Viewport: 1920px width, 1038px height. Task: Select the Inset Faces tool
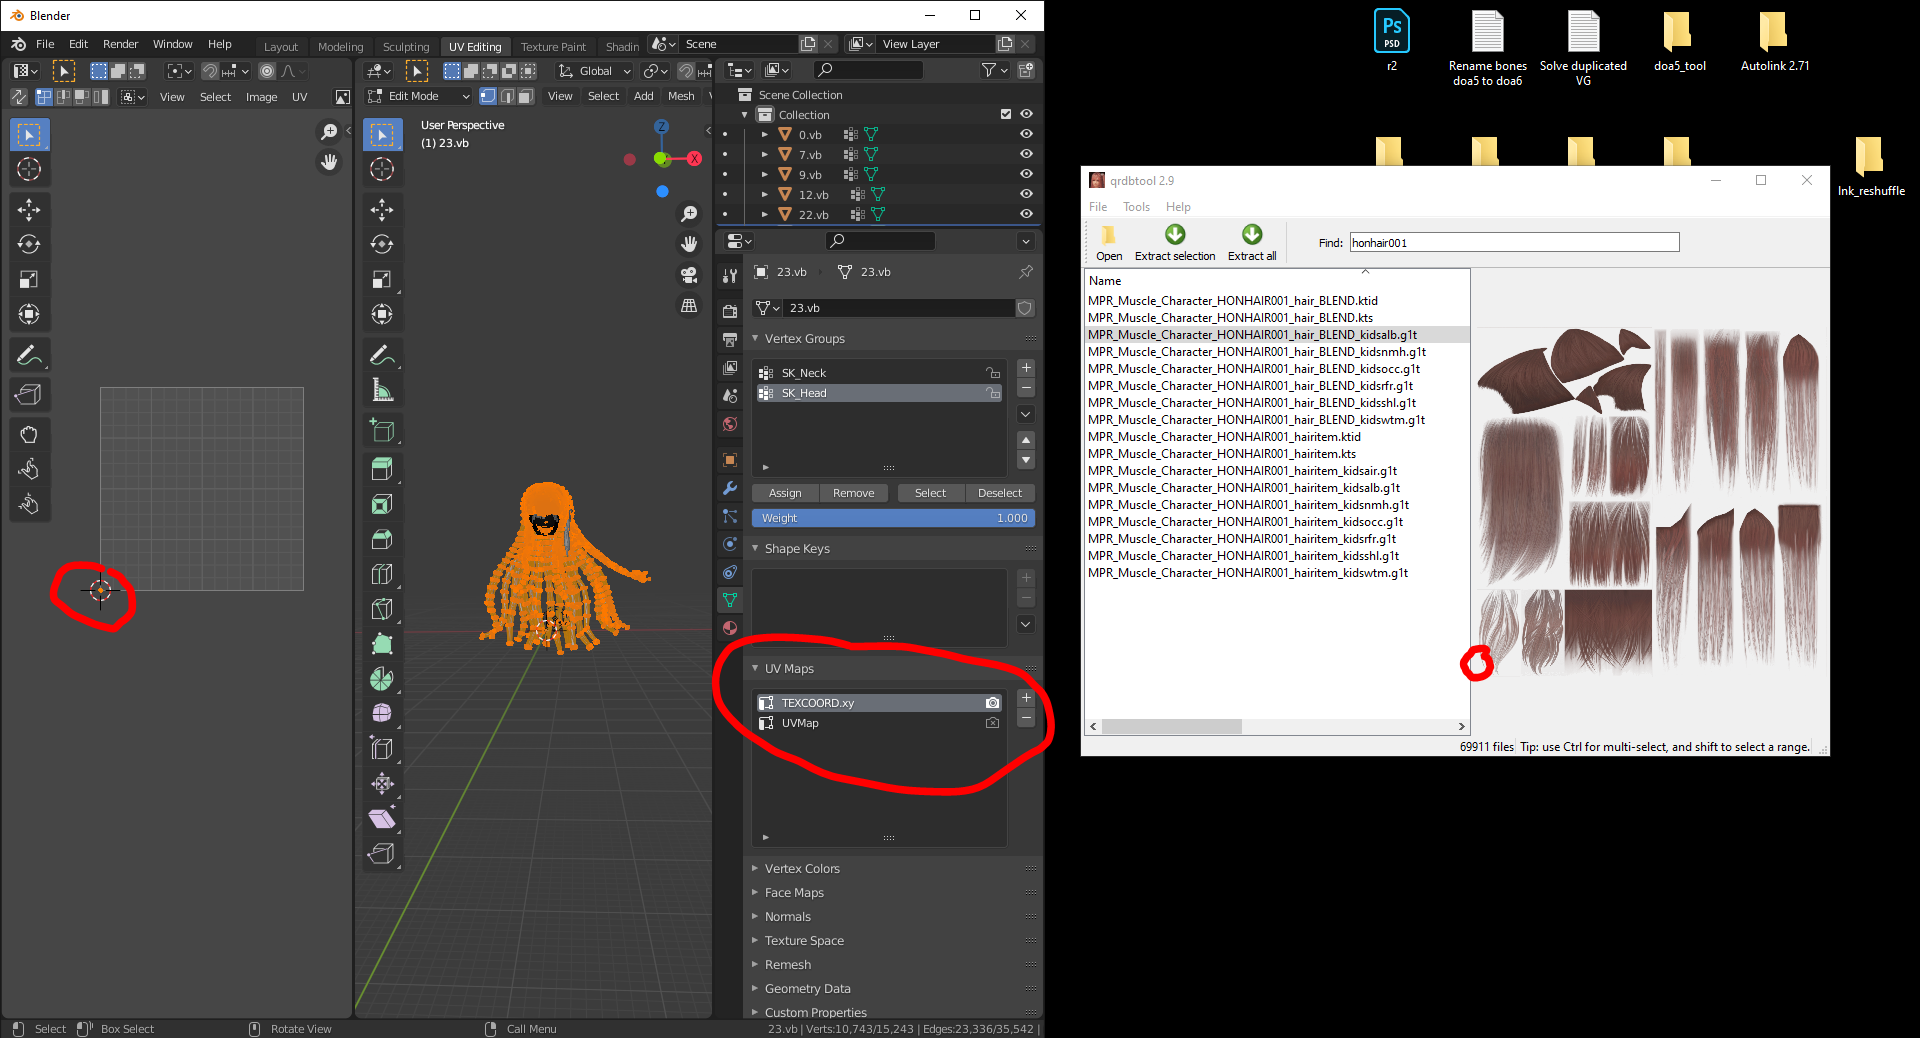382,504
